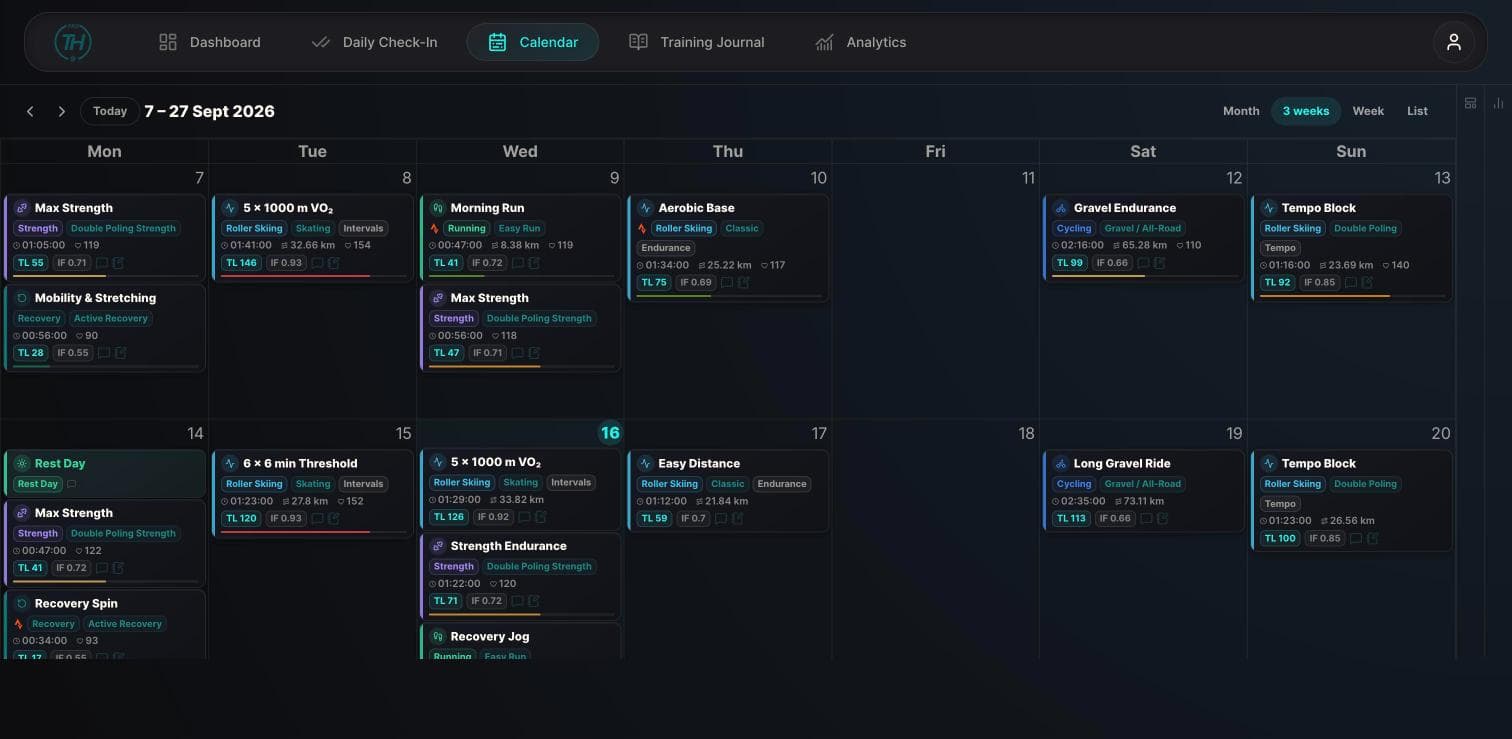Image resolution: width=1512 pixels, height=739 pixels.
Task: Open comments on Strength Endurance card
Action: click(x=517, y=601)
